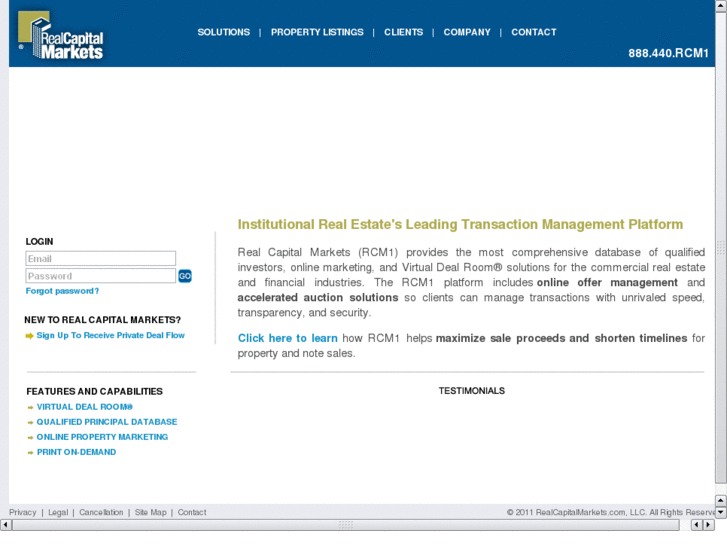Viewport: 727px width, 545px height.
Task: Click horizontal scrollbar right arrow at far right
Action: (708, 525)
